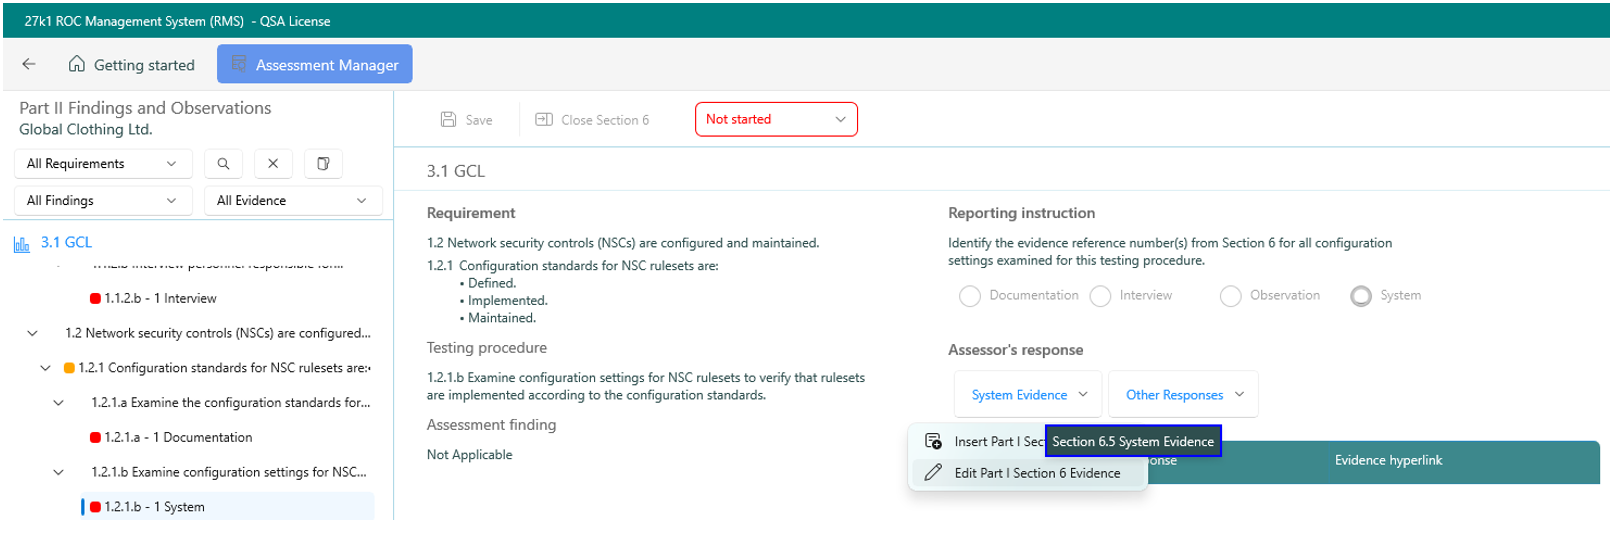This screenshot has height=551, width=1612.
Task: Click the Save disk icon
Action: click(449, 120)
